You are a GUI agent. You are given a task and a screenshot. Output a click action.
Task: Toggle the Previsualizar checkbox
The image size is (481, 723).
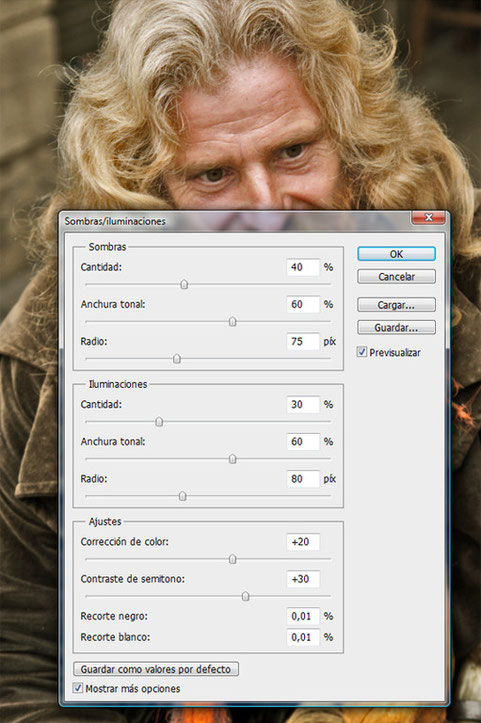(362, 352)
